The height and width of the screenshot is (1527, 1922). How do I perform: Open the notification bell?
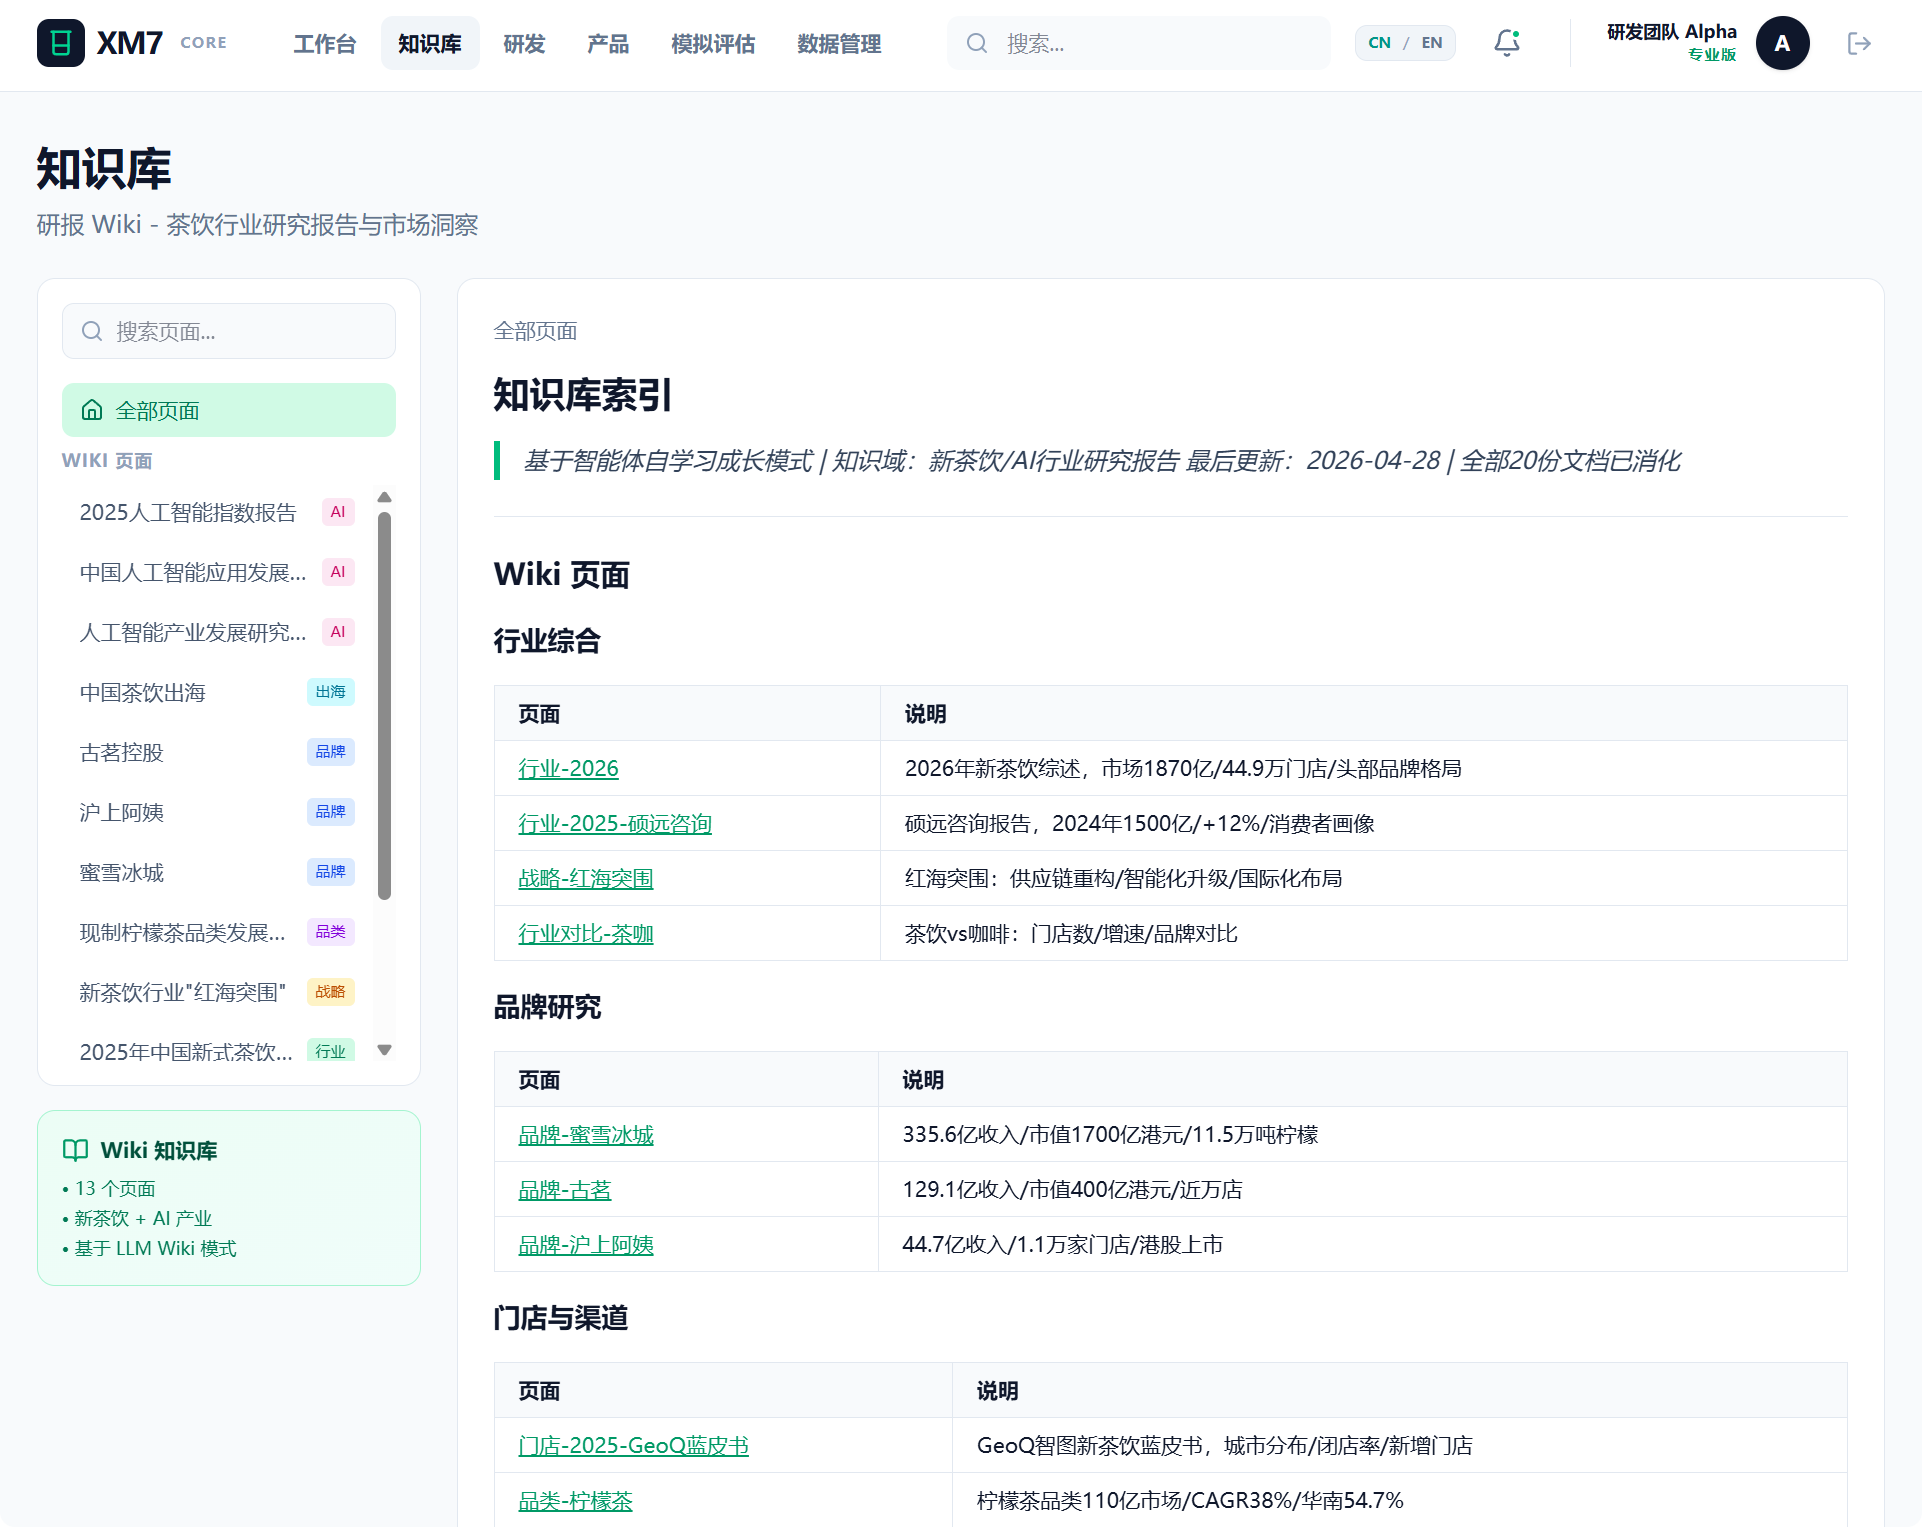[1507, 43]
